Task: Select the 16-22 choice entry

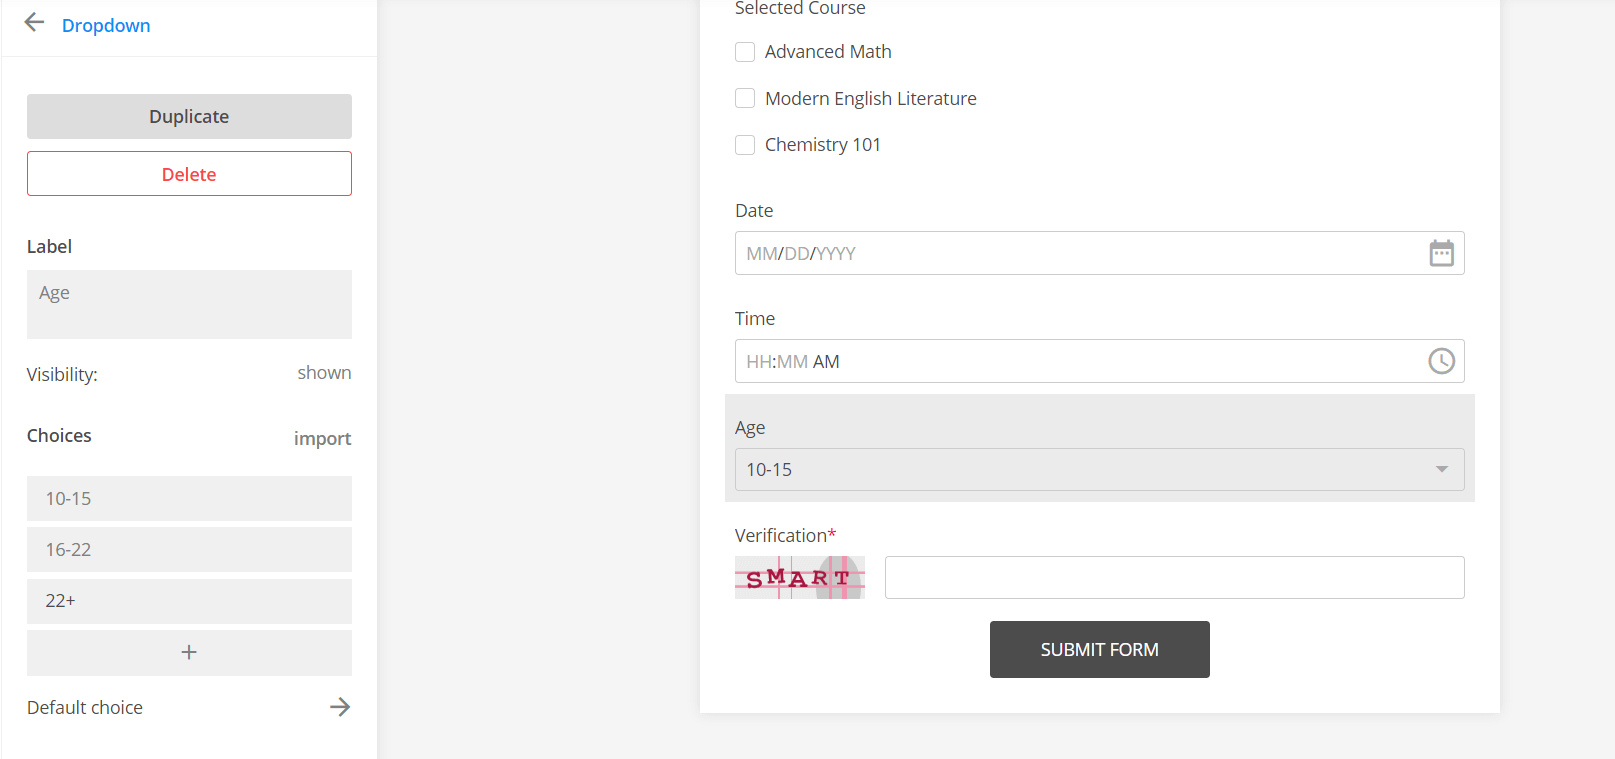Action: point(188,549)
